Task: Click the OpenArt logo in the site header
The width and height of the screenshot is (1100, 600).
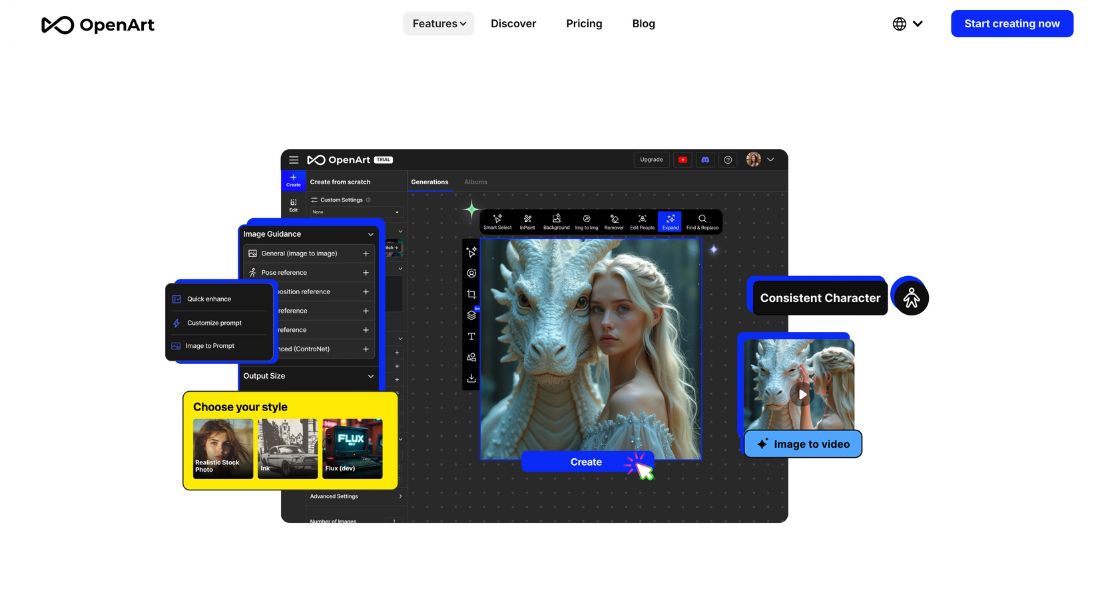Action: (98, 25)
